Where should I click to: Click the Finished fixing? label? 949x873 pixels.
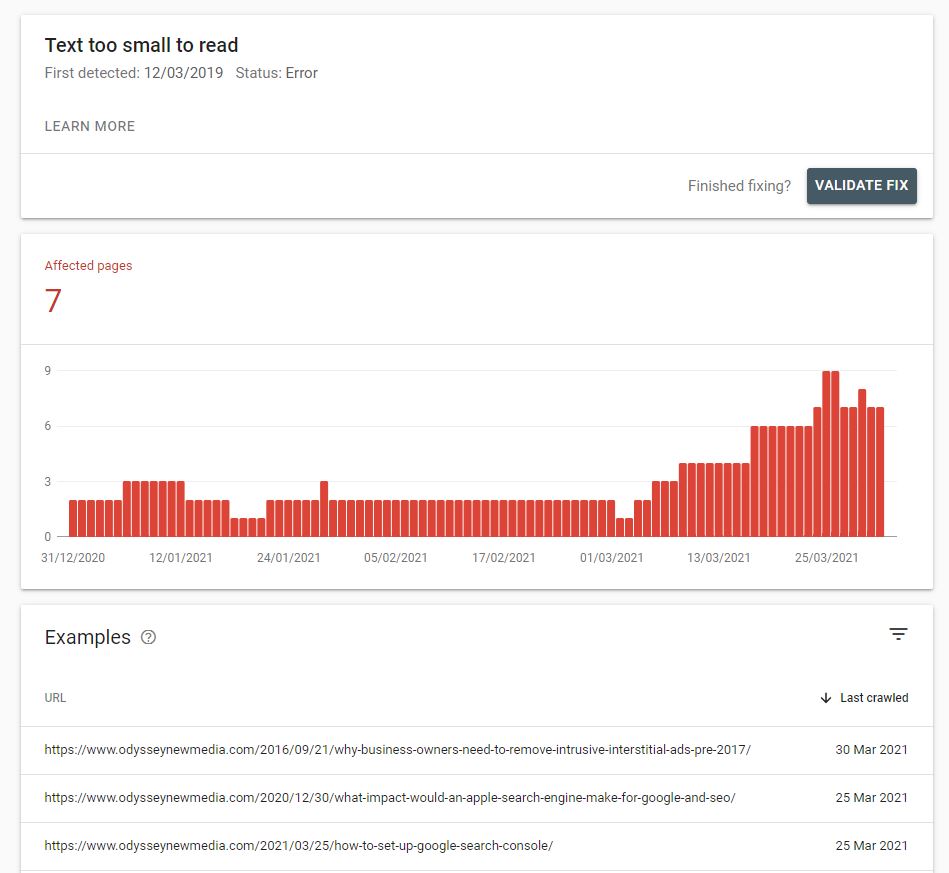click(739, 186)
